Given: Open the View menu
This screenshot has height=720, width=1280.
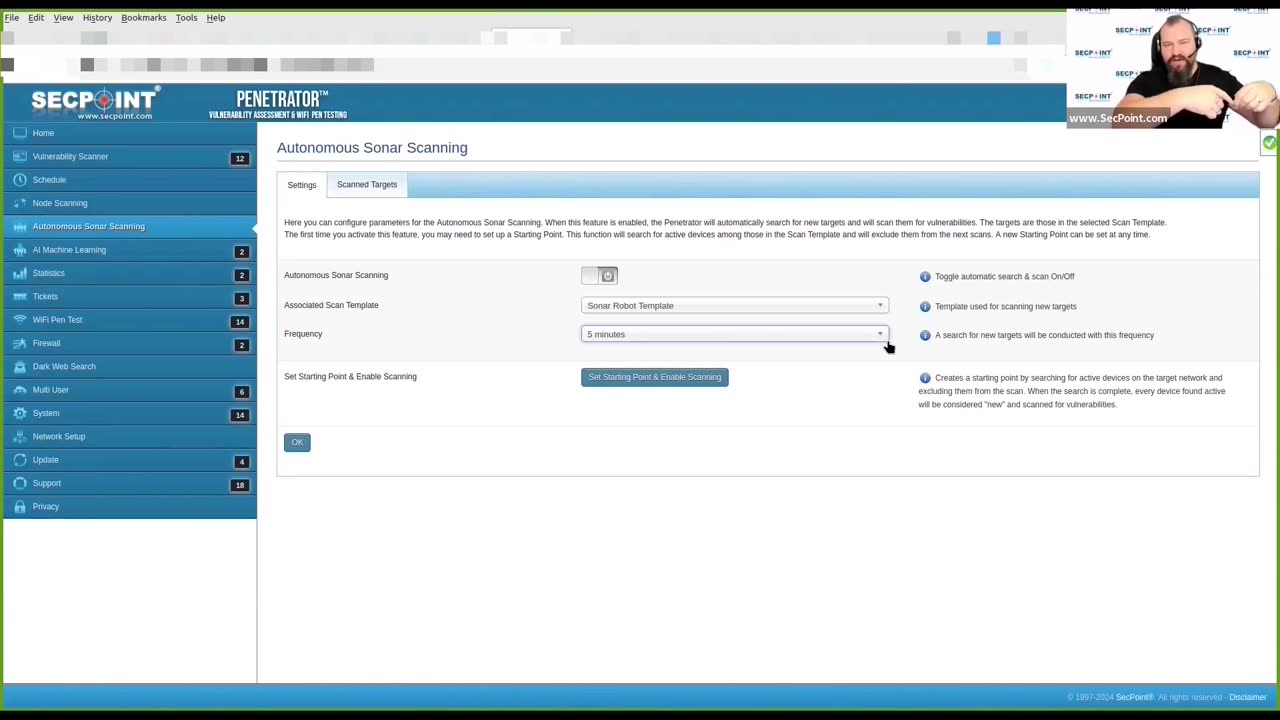Looking at the screenshot, I should (63, 17).
